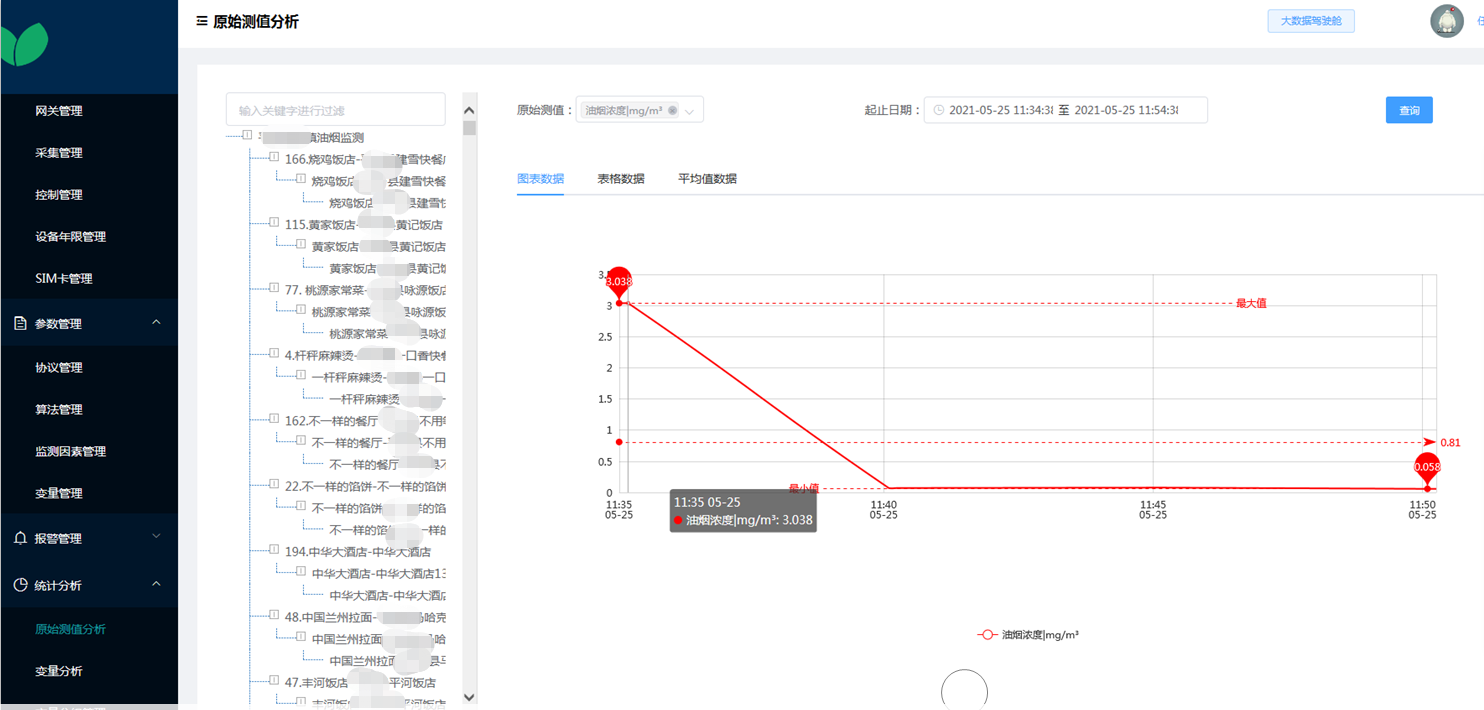Click the 报警管理 bell icon

[x=20, y=538]
